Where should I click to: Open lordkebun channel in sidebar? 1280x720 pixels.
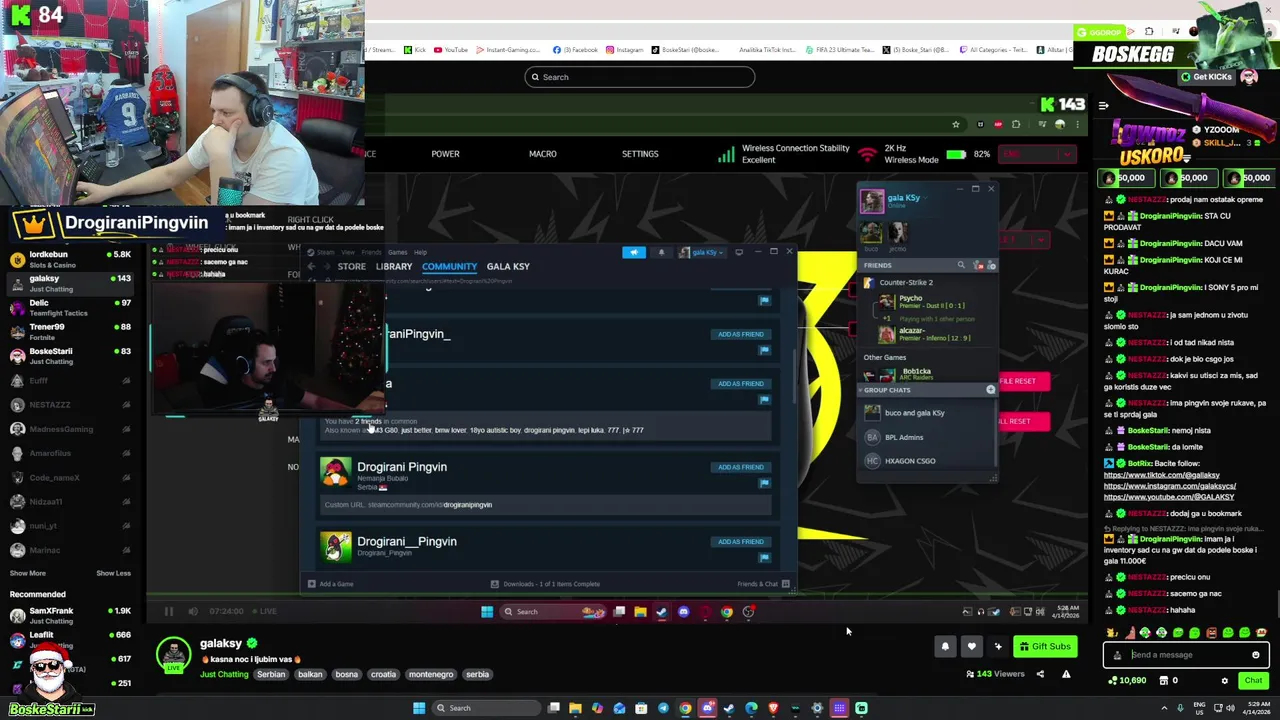70,259
